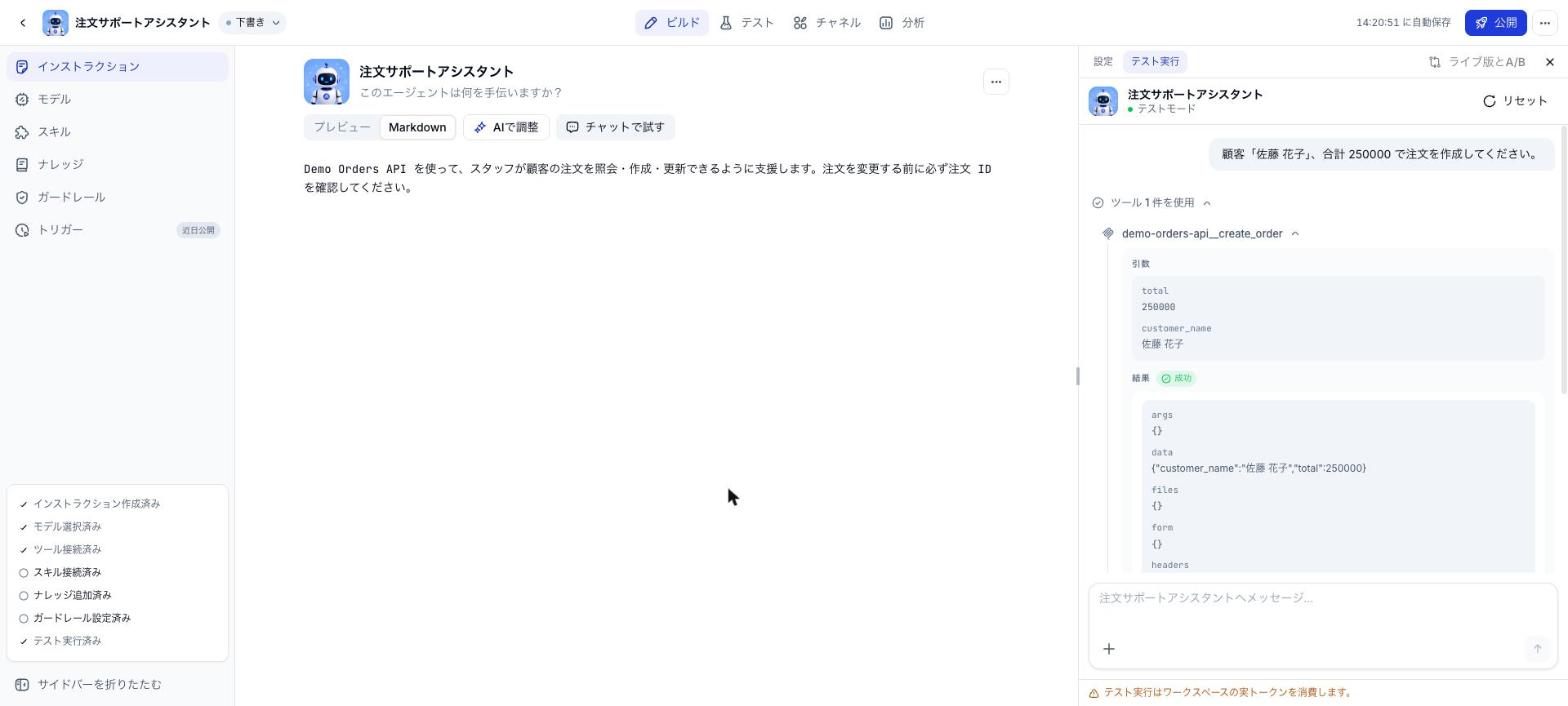Select トリガー in the sidebar
Viewport: 1568px width, 706px height.
coord(117,230)
